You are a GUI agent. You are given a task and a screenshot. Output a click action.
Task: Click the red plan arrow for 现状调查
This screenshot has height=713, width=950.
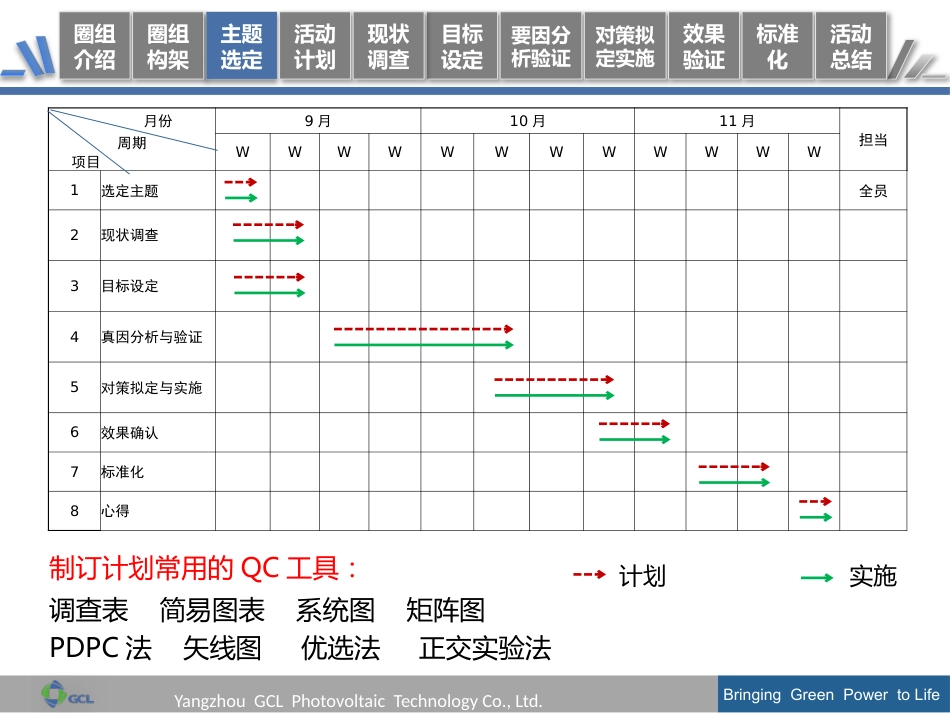click(268, 224)
